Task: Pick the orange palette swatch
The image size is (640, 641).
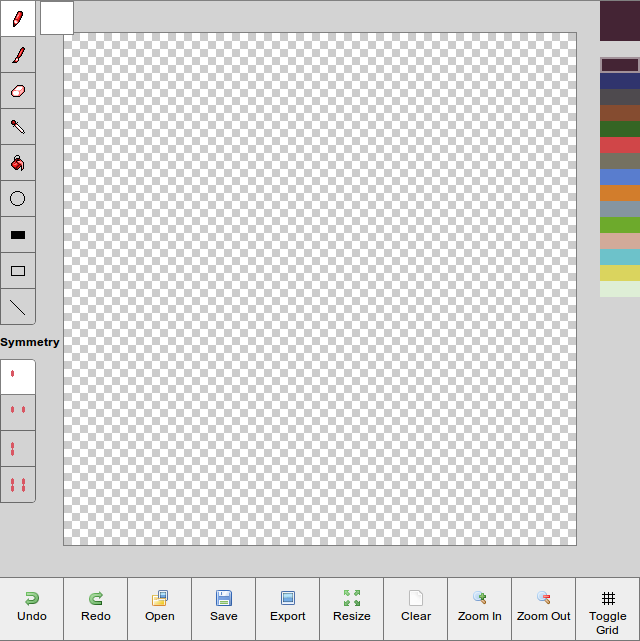Action: click(x=620, y=193)
